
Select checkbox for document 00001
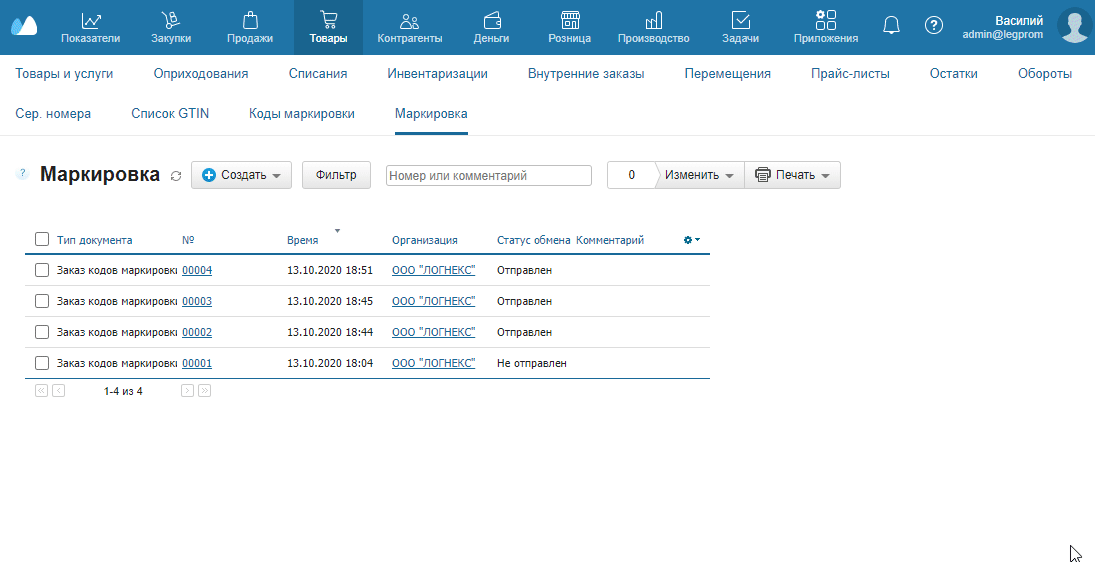tap(42, 363)
